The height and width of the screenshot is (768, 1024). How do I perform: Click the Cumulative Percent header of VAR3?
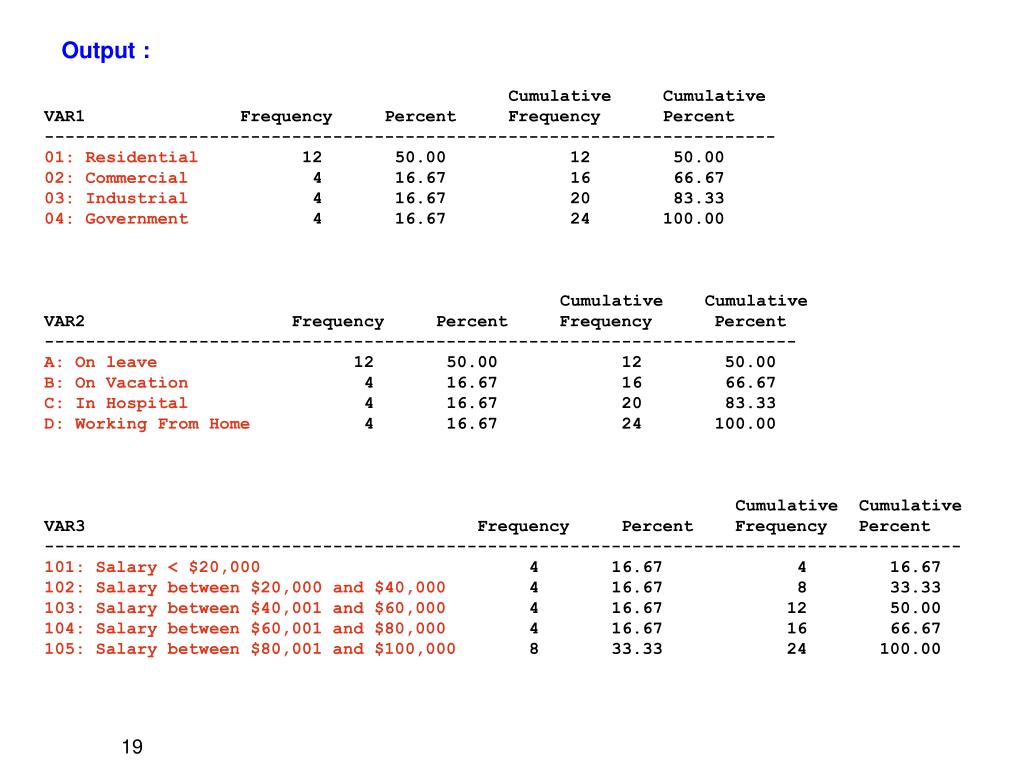(x=910, y=516)
